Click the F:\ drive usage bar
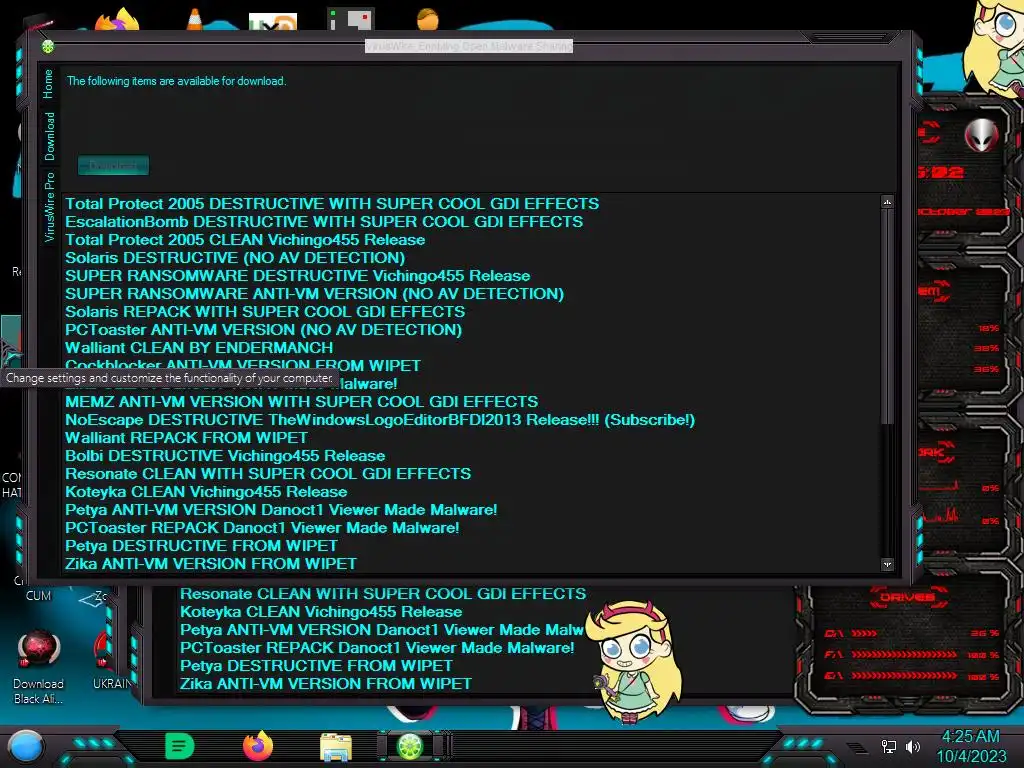Screen dimensions: 1024x768 904,654
